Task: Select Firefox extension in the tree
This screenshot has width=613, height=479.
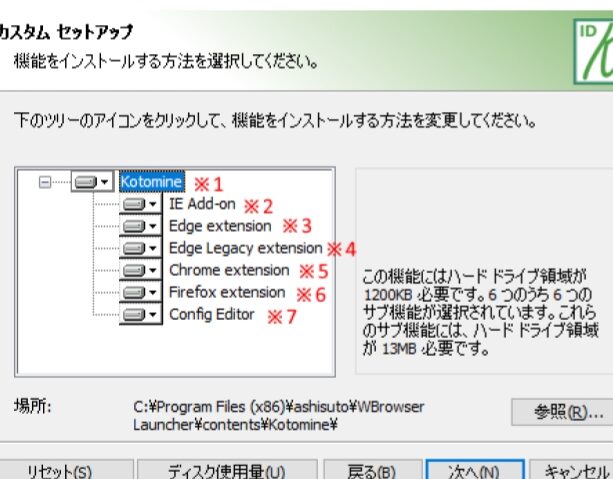Action: point(226,292)
